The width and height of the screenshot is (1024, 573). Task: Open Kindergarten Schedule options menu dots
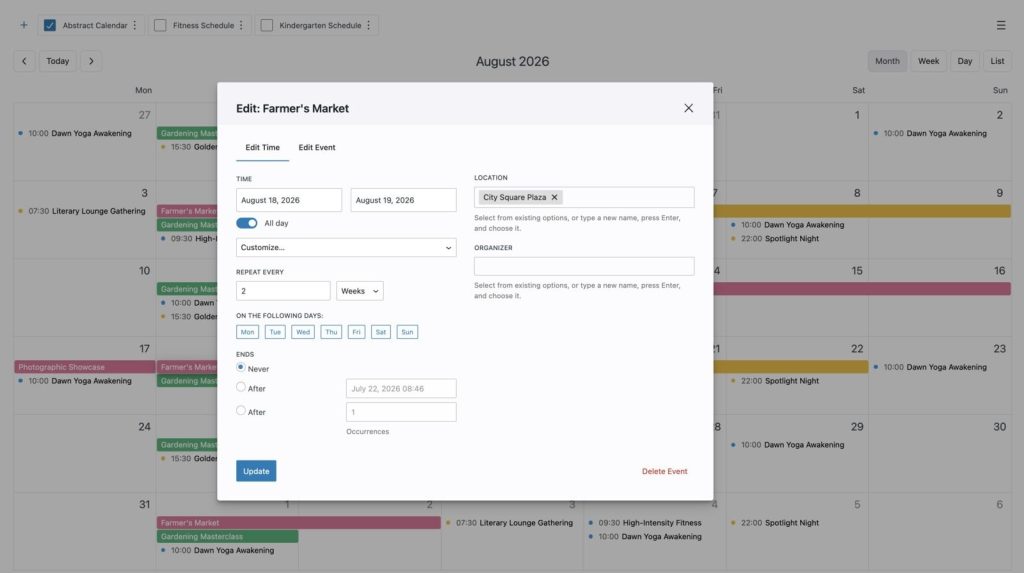(368, 25)
